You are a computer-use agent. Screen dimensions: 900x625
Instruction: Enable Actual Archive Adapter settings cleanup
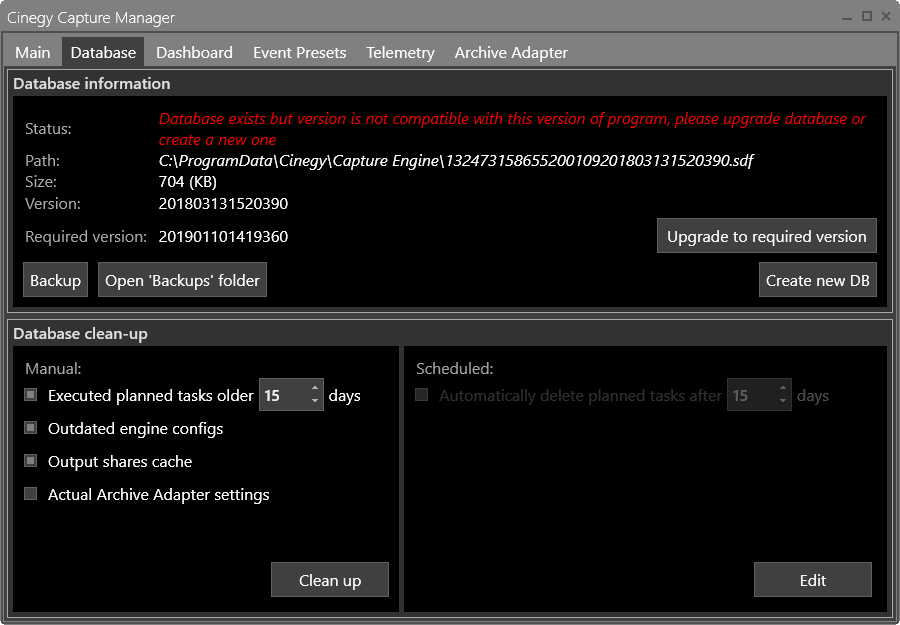30,494
